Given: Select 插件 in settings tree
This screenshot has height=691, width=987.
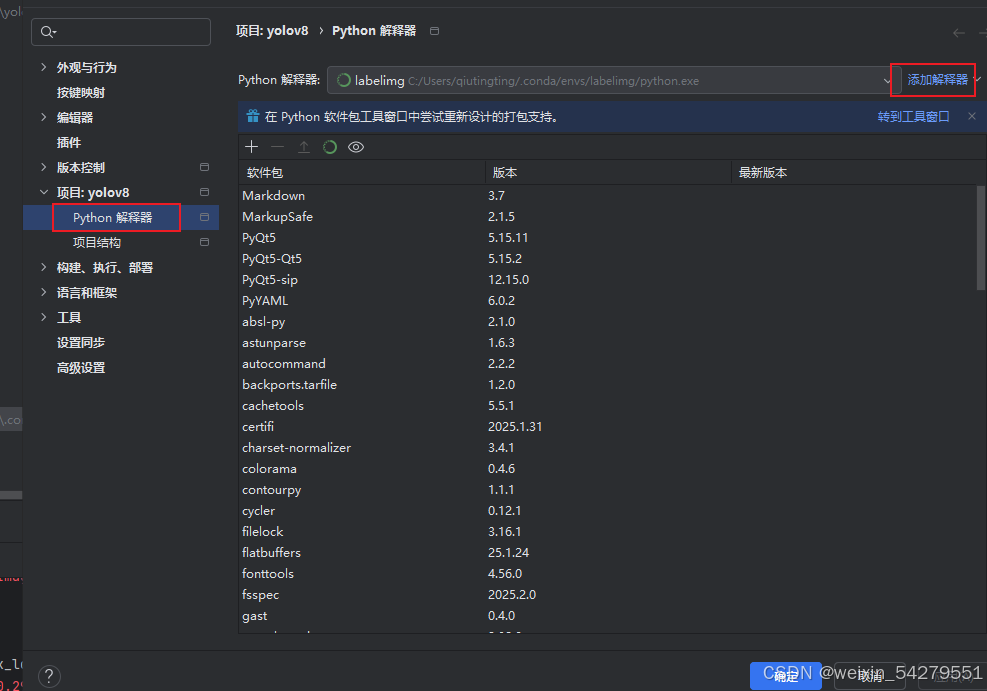Looking at the screenshot, I should 69,143.
